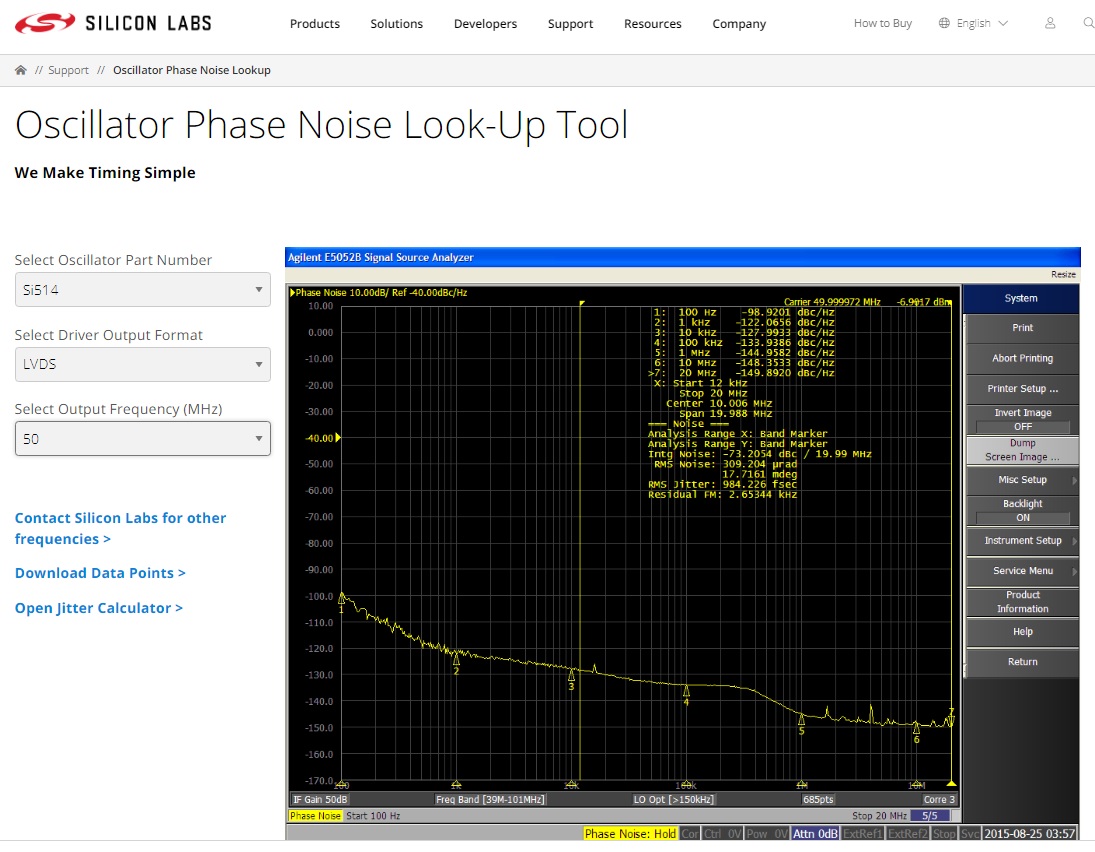The height and width of the screenshot is (852, 1095).
Task: Click the Phase Noise: Hold status indicator
Action: [x=630, y=834]
